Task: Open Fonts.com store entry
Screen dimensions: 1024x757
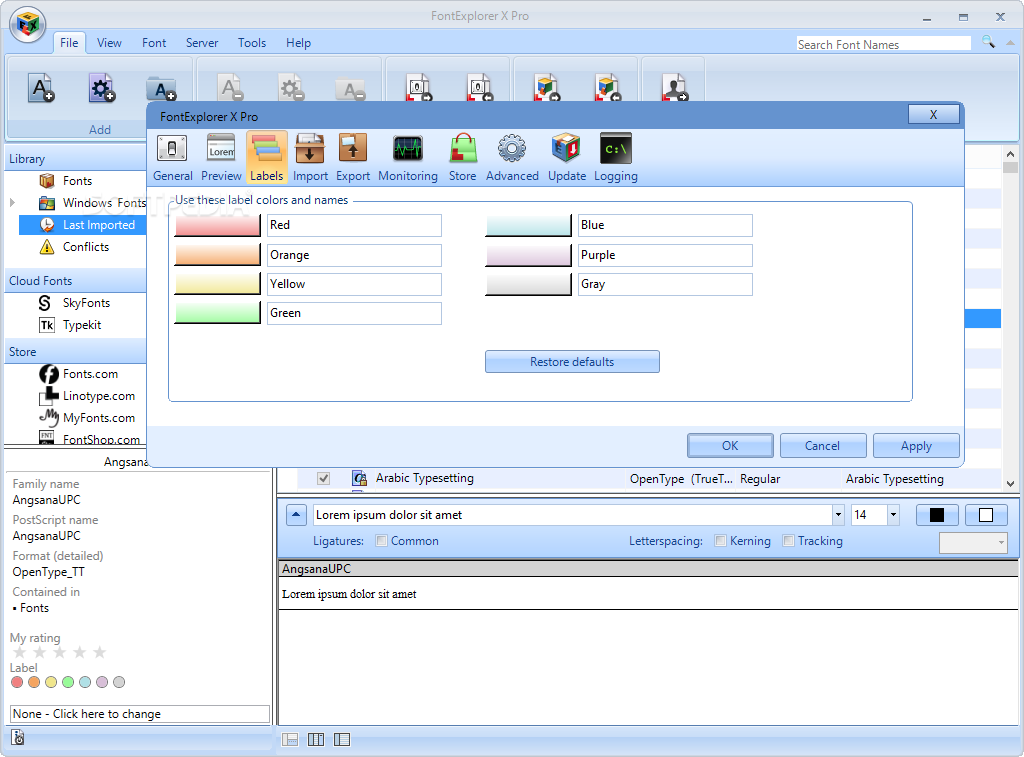Action: pyautogui.click(x=90, y=374)
